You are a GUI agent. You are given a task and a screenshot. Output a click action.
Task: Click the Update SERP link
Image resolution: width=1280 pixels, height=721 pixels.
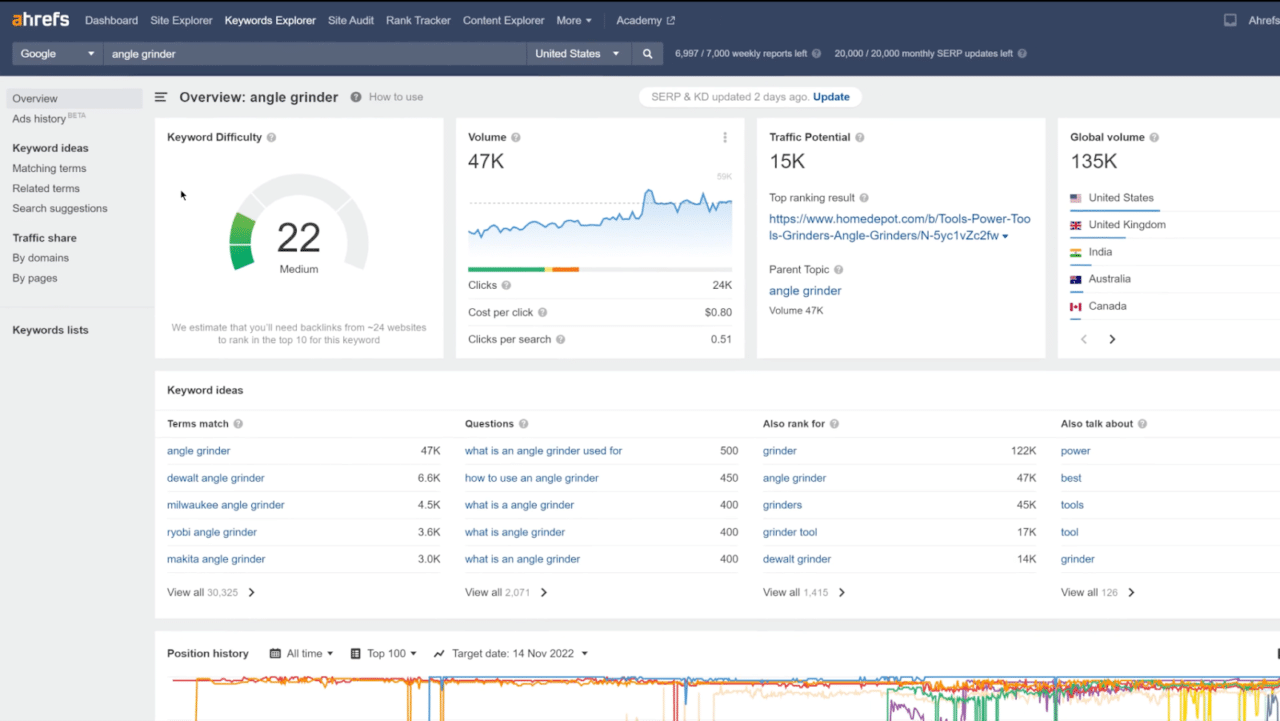click(831, 97)
